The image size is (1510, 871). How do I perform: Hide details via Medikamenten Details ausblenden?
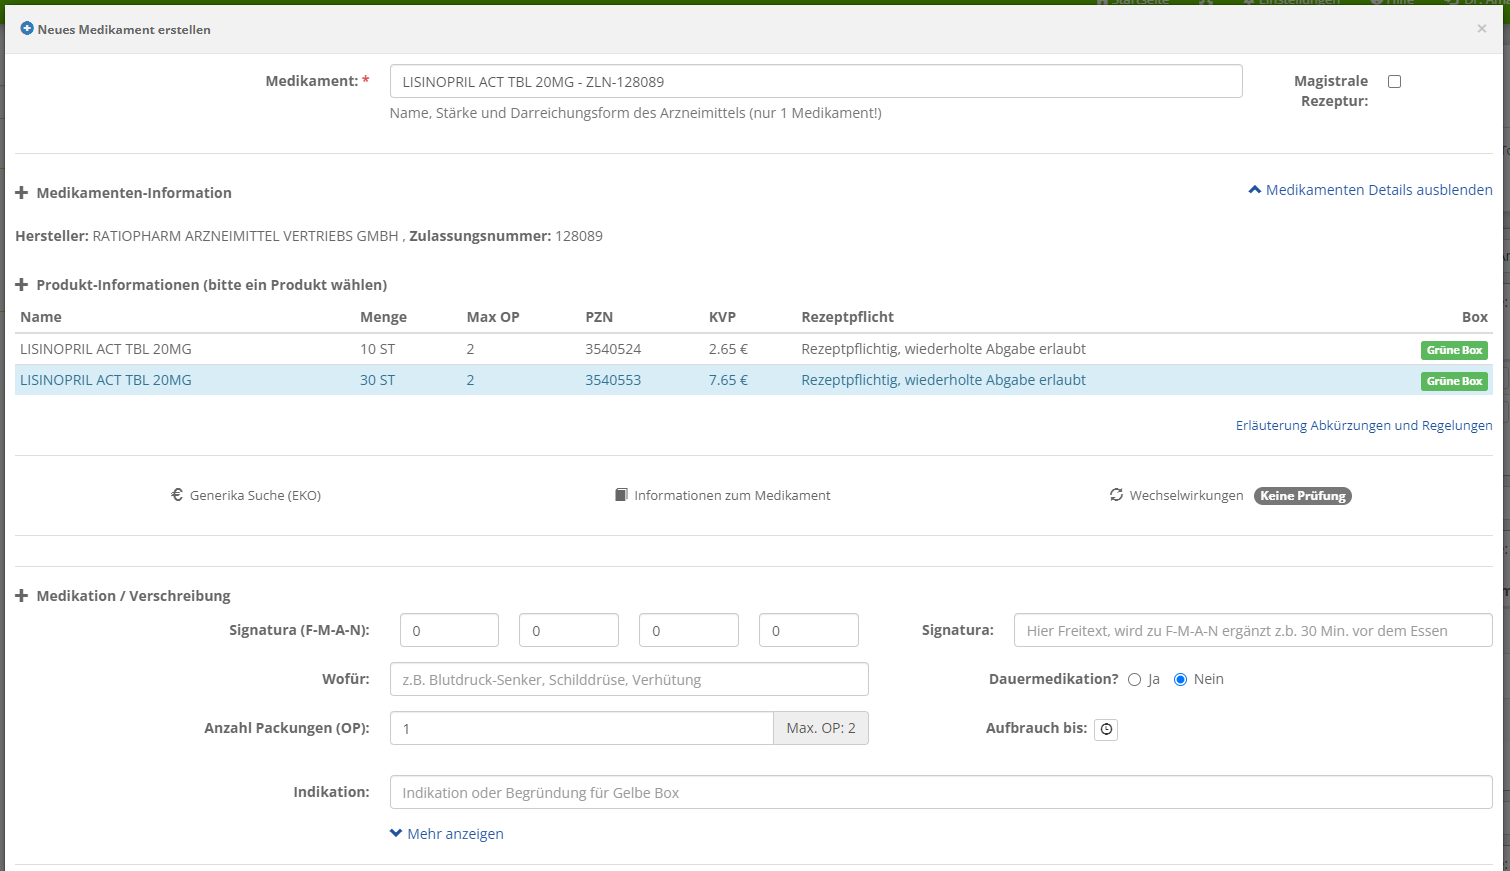(1370, 190)
